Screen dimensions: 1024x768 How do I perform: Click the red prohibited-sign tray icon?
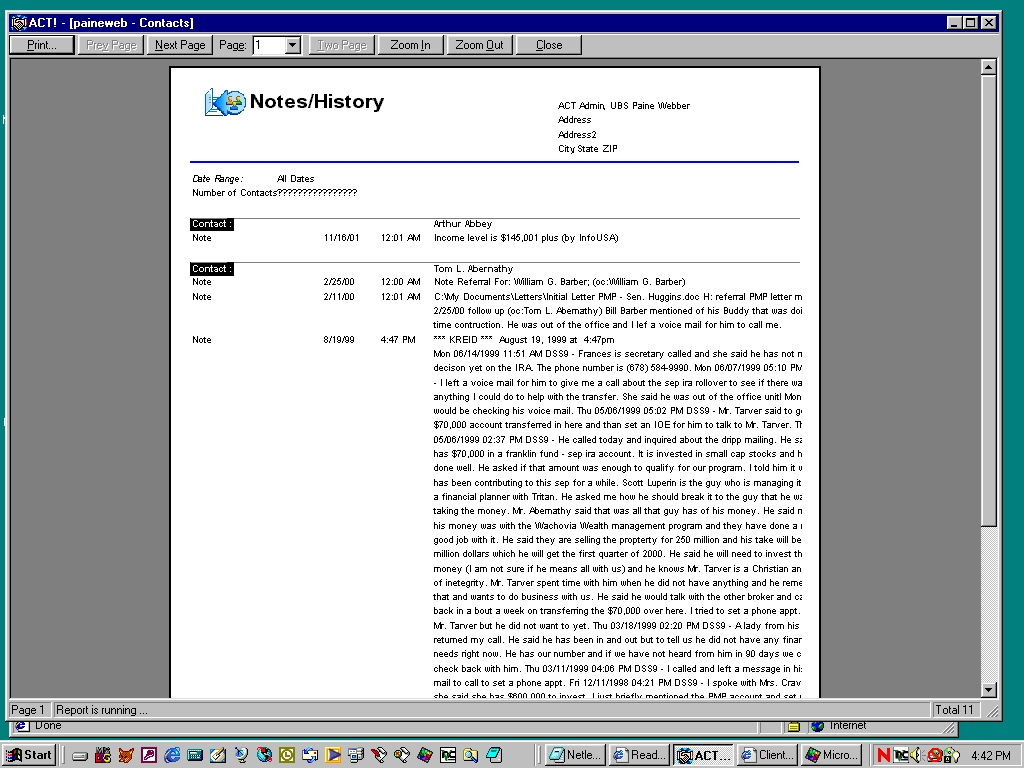tap(935, 756)
